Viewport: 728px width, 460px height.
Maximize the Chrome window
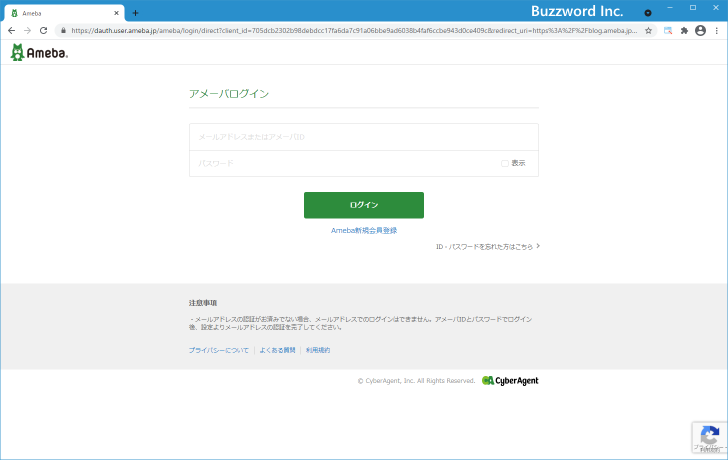pos(693,8)
